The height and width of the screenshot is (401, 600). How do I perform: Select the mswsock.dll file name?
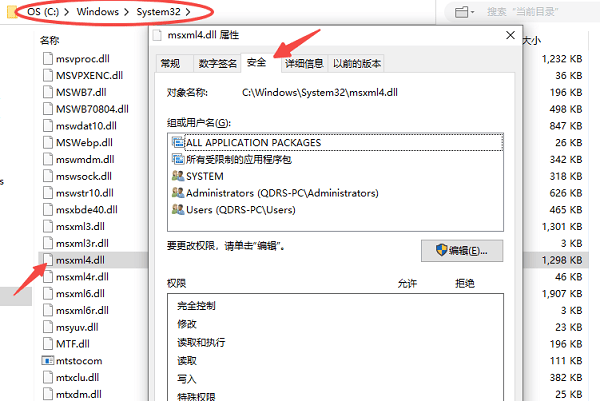point(84,176)
